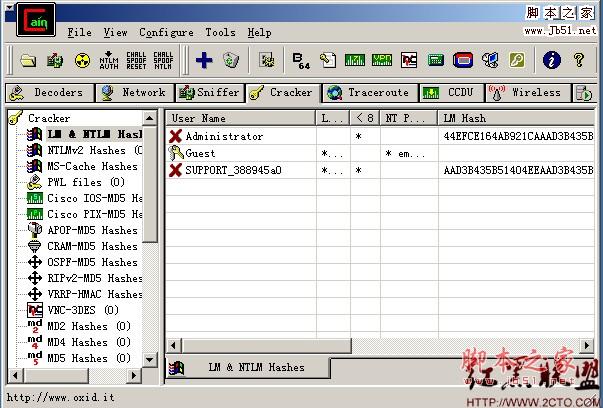Switch to the Sniffer tab
The image size is (603, 408).
pos(210,93)
